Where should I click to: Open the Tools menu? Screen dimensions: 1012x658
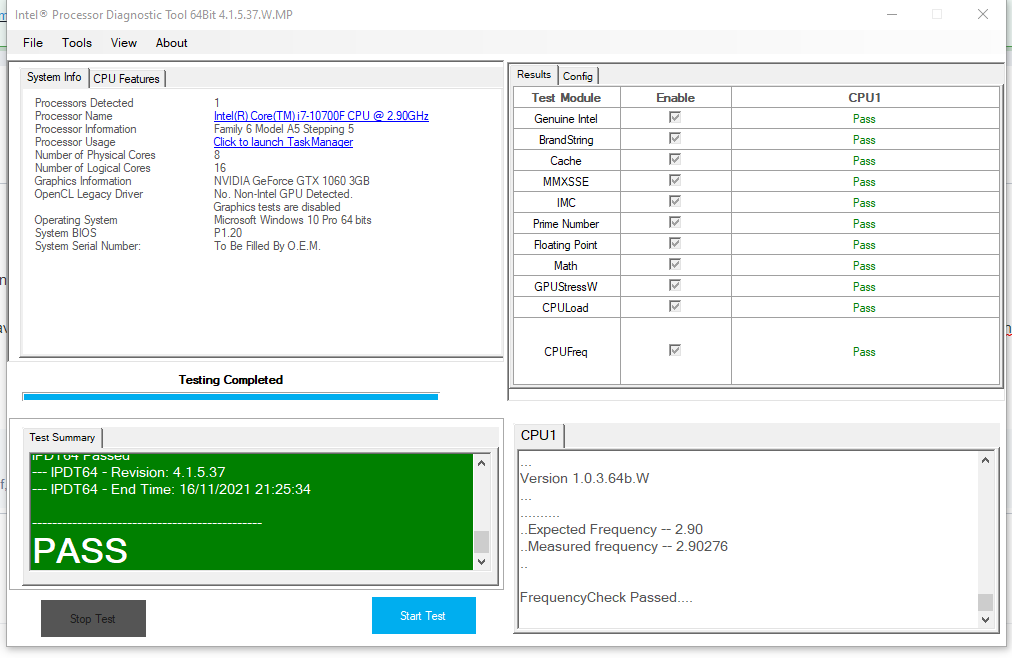(x=77, y=43)
